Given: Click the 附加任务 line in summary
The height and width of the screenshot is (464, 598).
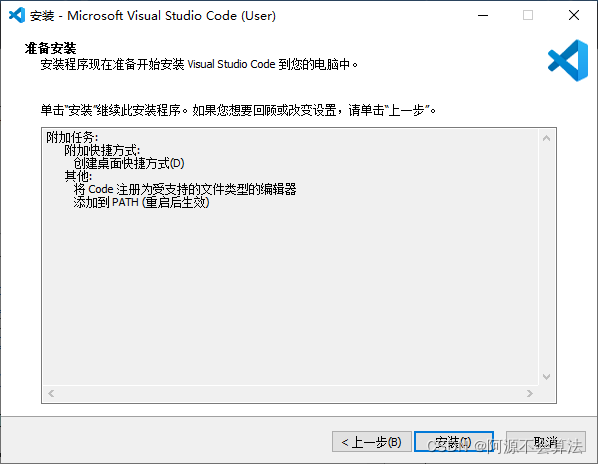Looking at the screenshot, I should (72, 137).
